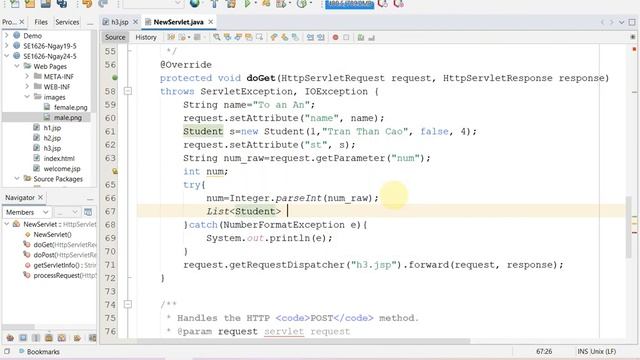The image size is (640, 360).
Task: Close the Navigator panel
Action: 40,198
